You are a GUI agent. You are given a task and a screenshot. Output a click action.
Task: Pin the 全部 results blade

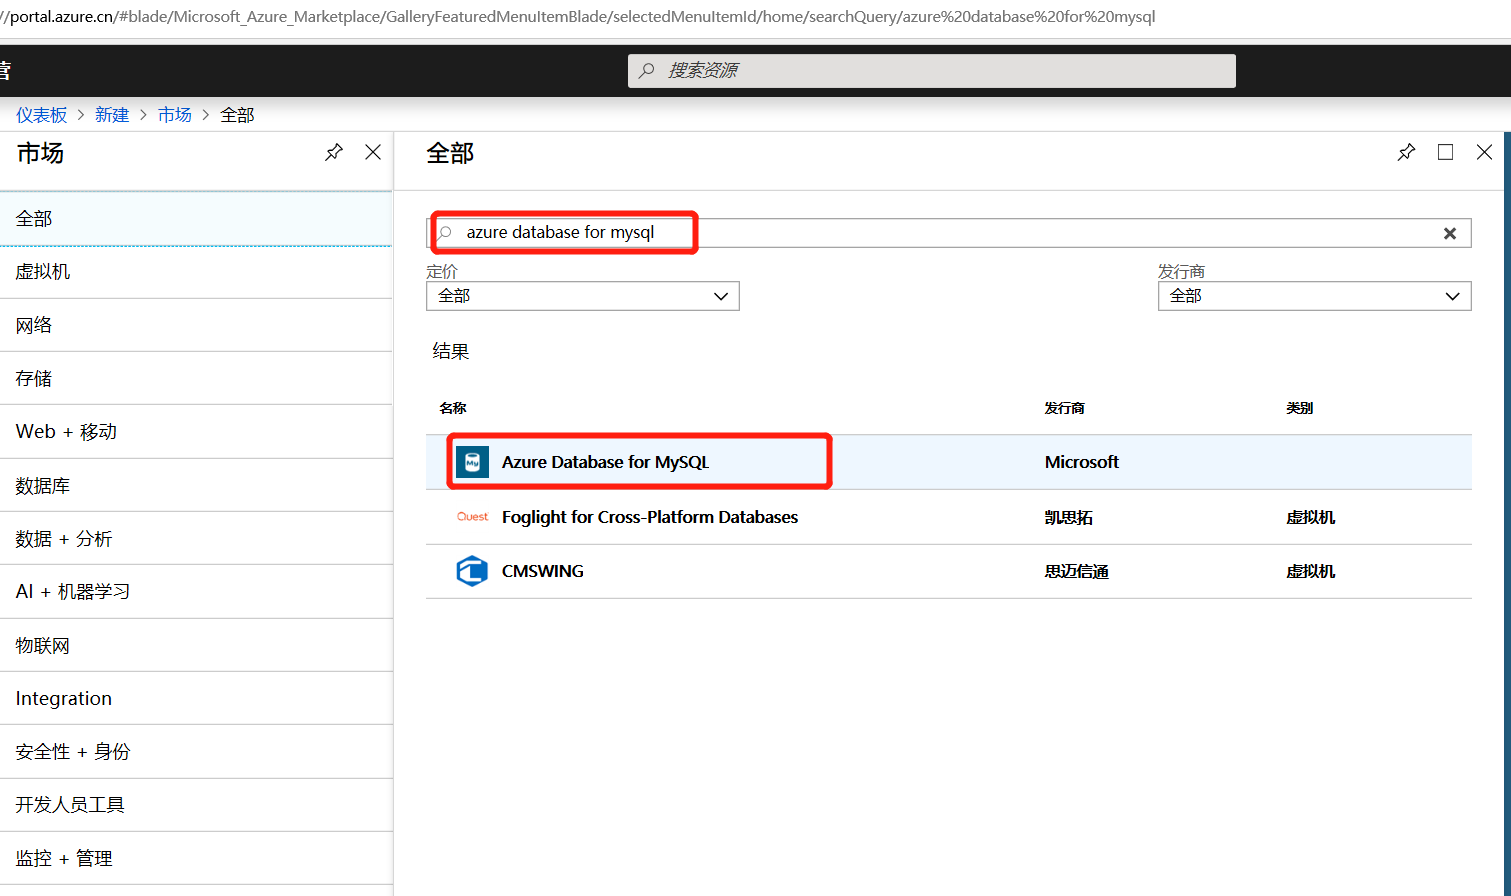(1406, 152)
